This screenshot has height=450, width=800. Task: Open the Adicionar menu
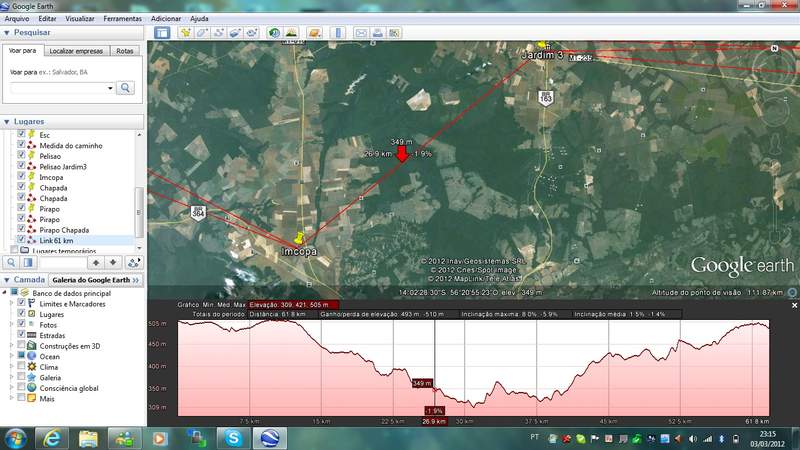click(x=165, y=18)
